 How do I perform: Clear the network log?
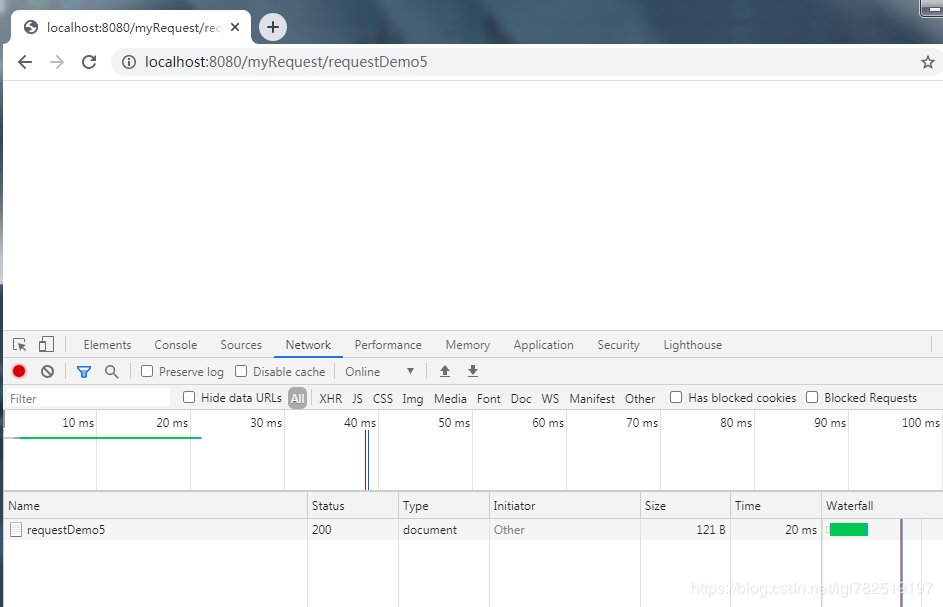[47, 372]
